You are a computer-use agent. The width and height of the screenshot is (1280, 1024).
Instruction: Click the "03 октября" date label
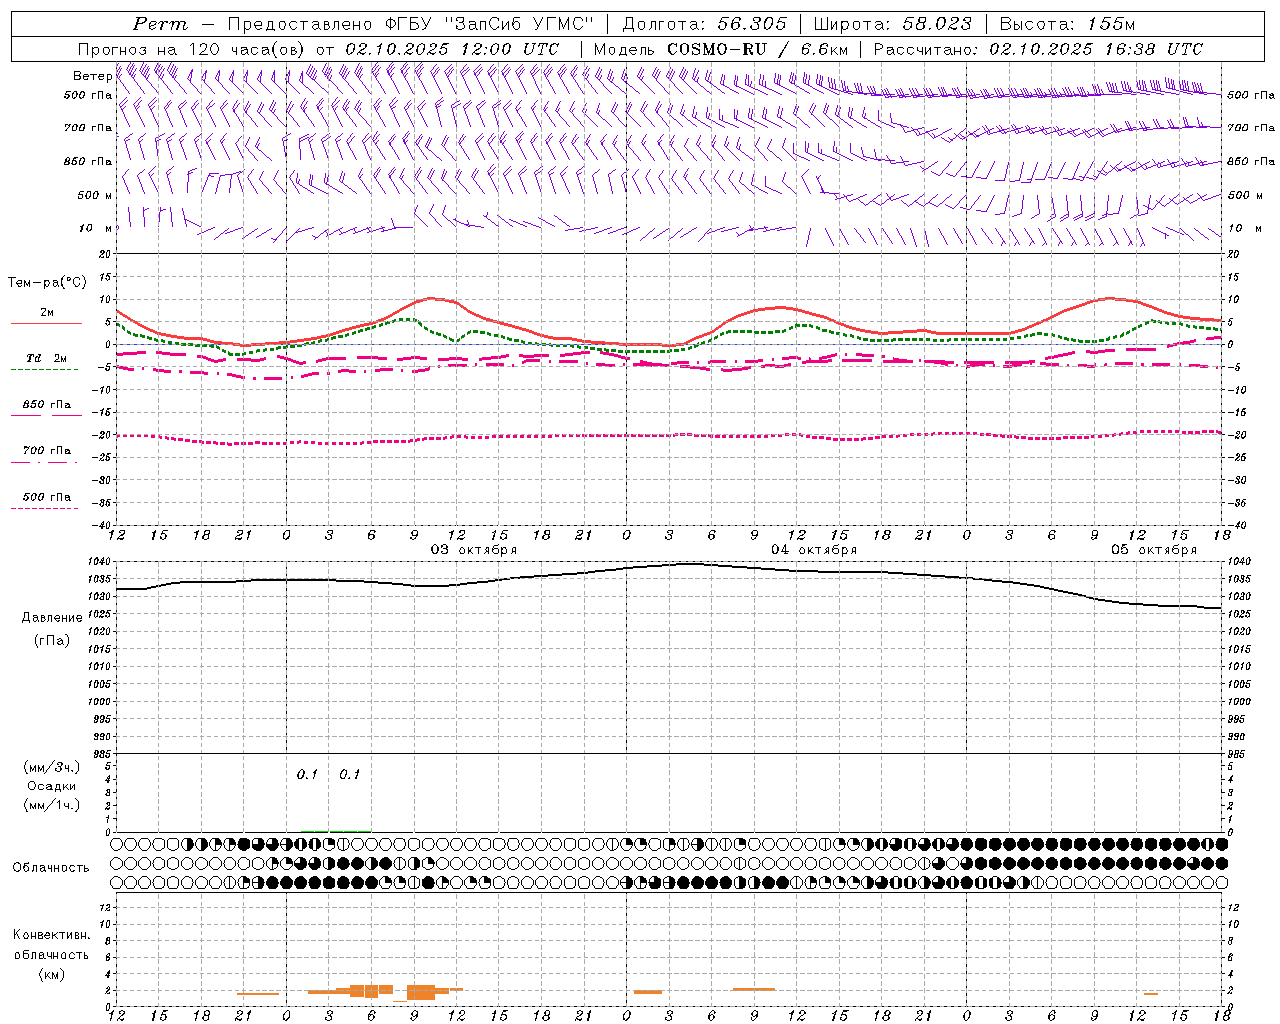[x=474, y=550]
